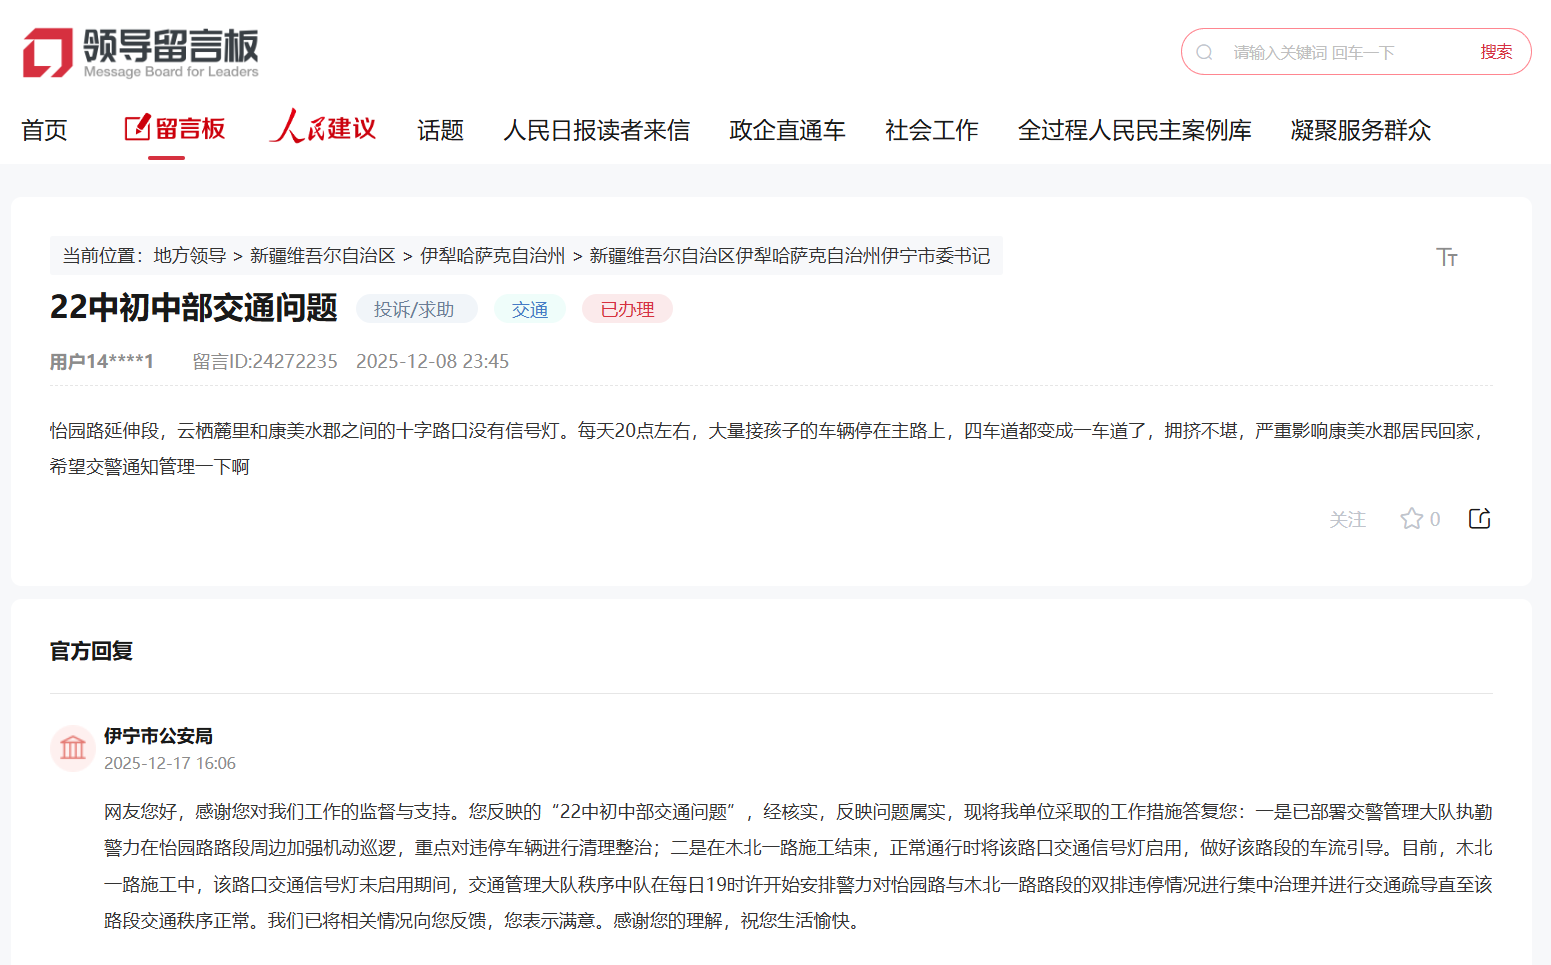Click the 领导留言板 site logo

tap(140, 52)
